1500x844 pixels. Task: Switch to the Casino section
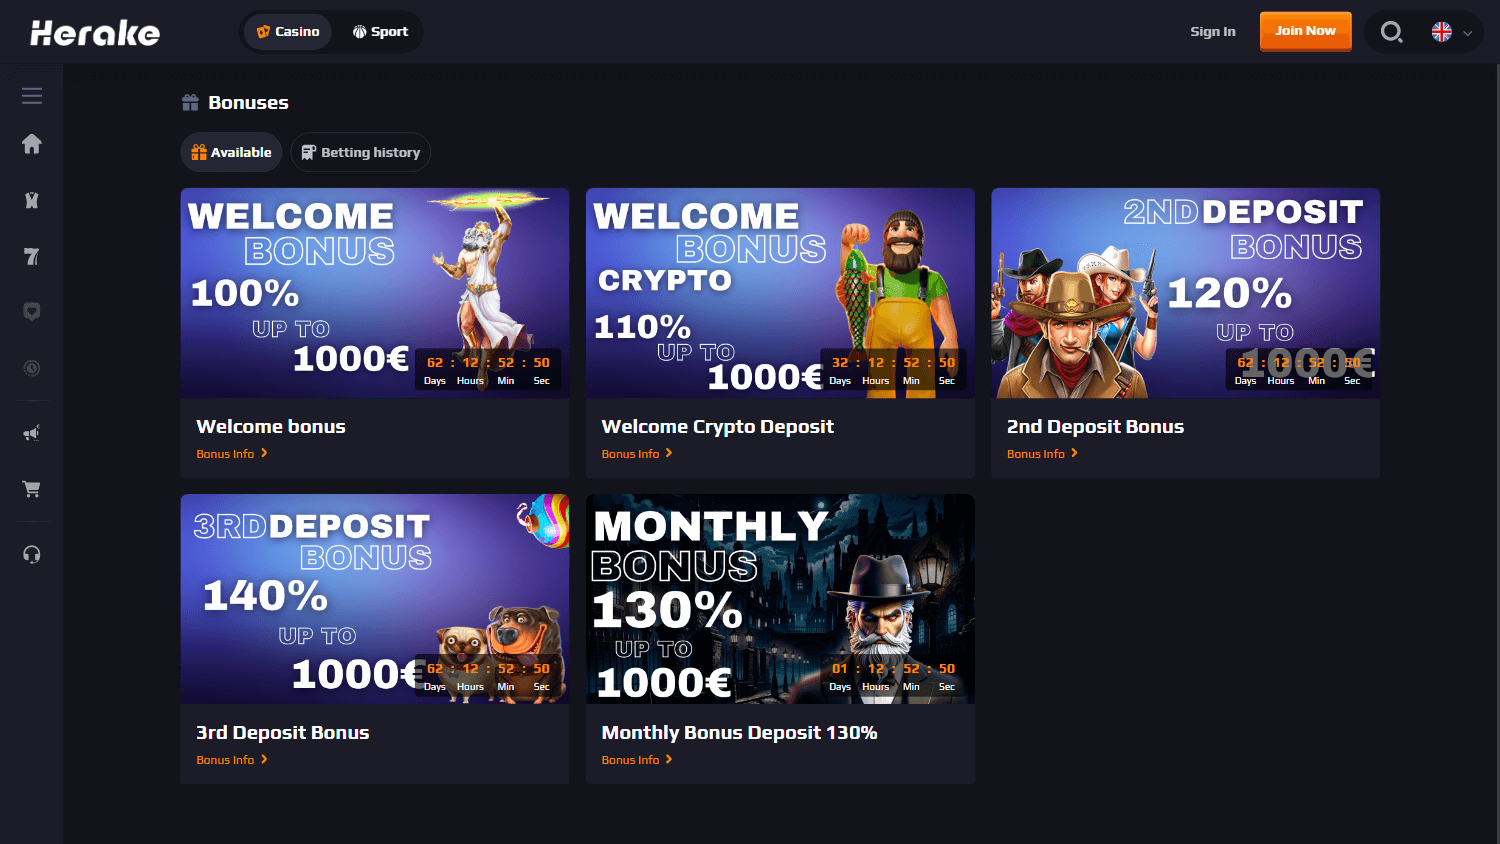click(x=288, y=32)
